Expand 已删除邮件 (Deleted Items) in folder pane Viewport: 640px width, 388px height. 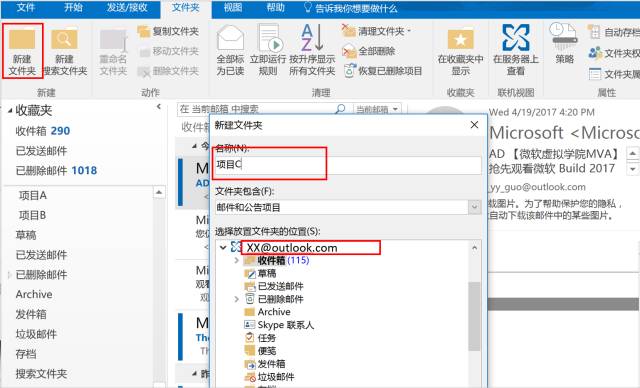point(9,275)
